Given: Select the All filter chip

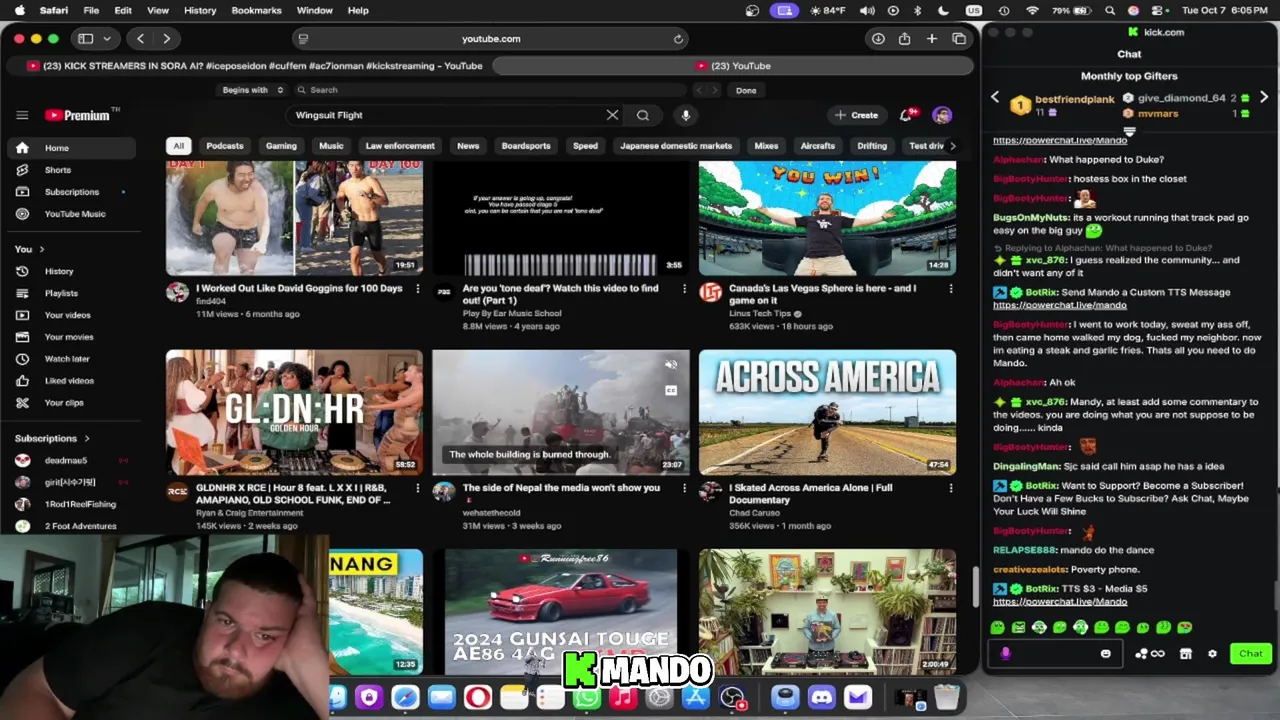Looking at the screenshot, I should tap(178, 146).
